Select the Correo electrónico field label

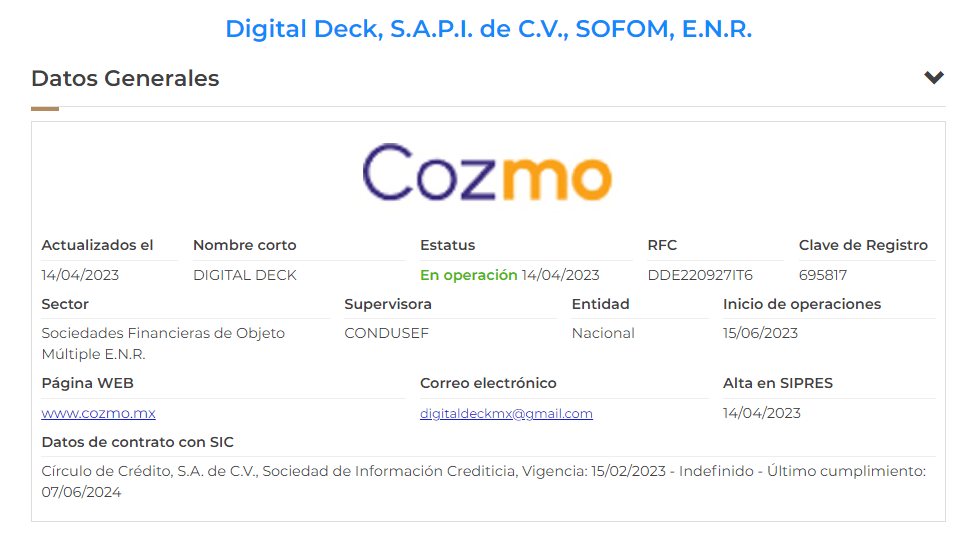pos(488,383)
